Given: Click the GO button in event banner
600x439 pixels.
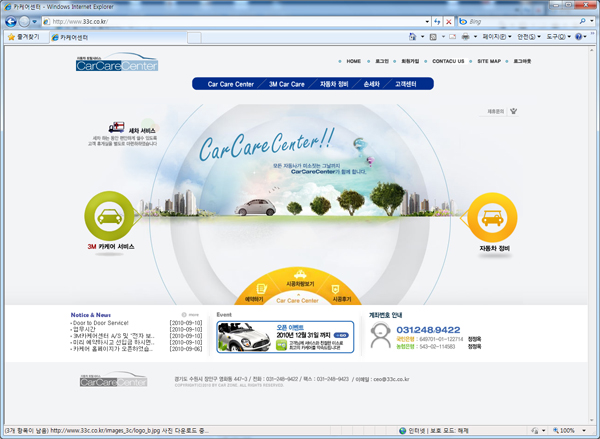Looking at the screenshot, I should click(x=341, y=335).
